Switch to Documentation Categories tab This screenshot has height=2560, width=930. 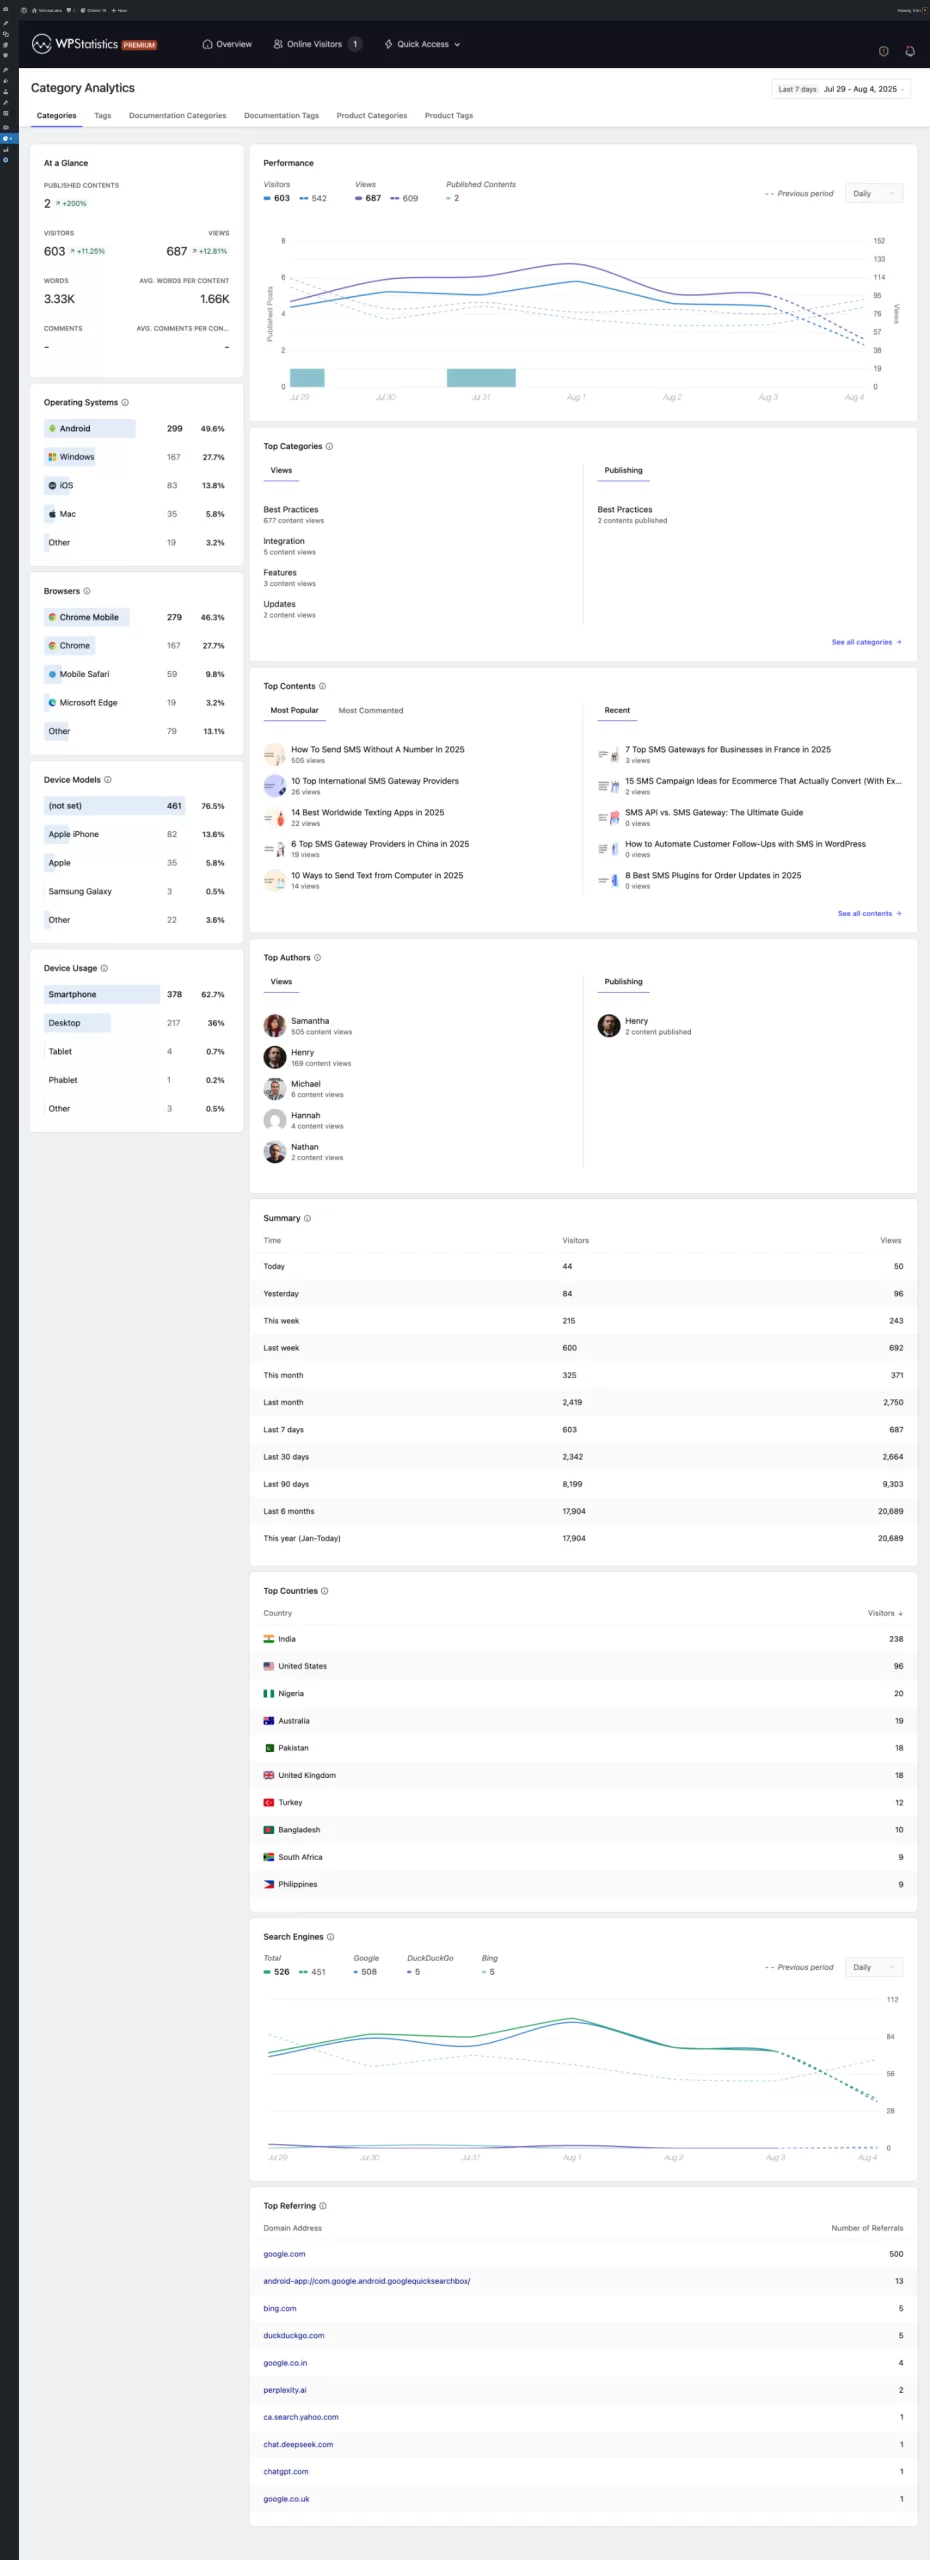(x=178, y=116)
